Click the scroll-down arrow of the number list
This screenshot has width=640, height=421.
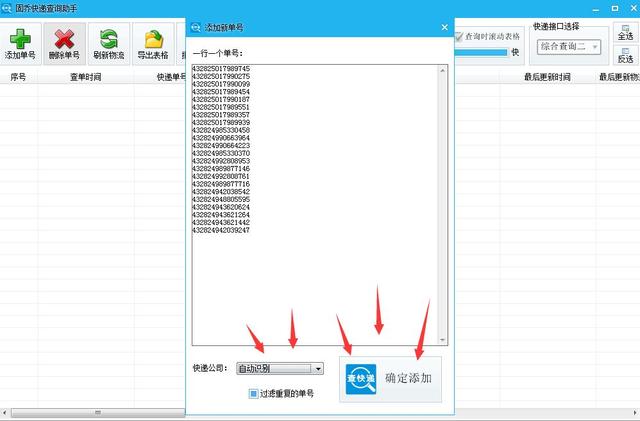pos(442,339)
